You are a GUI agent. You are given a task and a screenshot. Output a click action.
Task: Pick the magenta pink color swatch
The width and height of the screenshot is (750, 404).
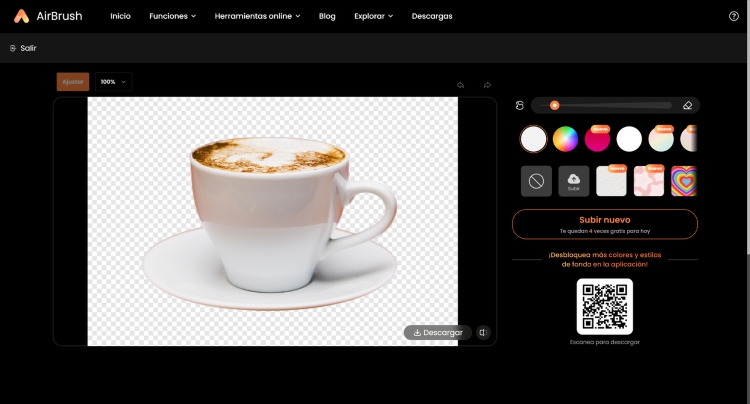pyautogui.click(x=597, y=139)
